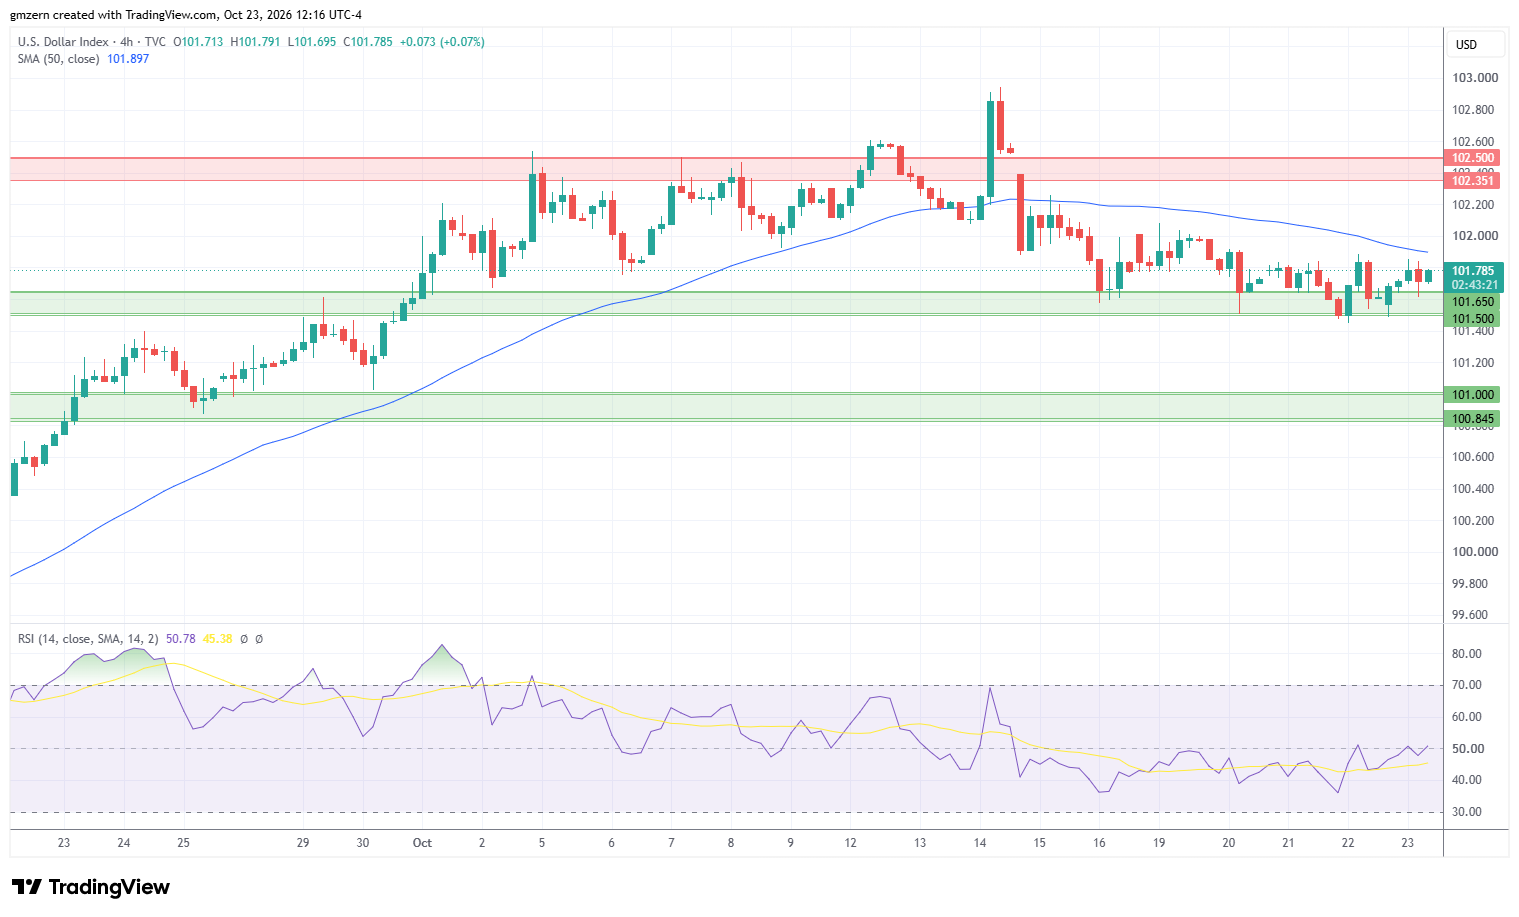Click the red 102.500 price label
Viewport: 1519px width, 917px height.
(x=1473, y=158)
